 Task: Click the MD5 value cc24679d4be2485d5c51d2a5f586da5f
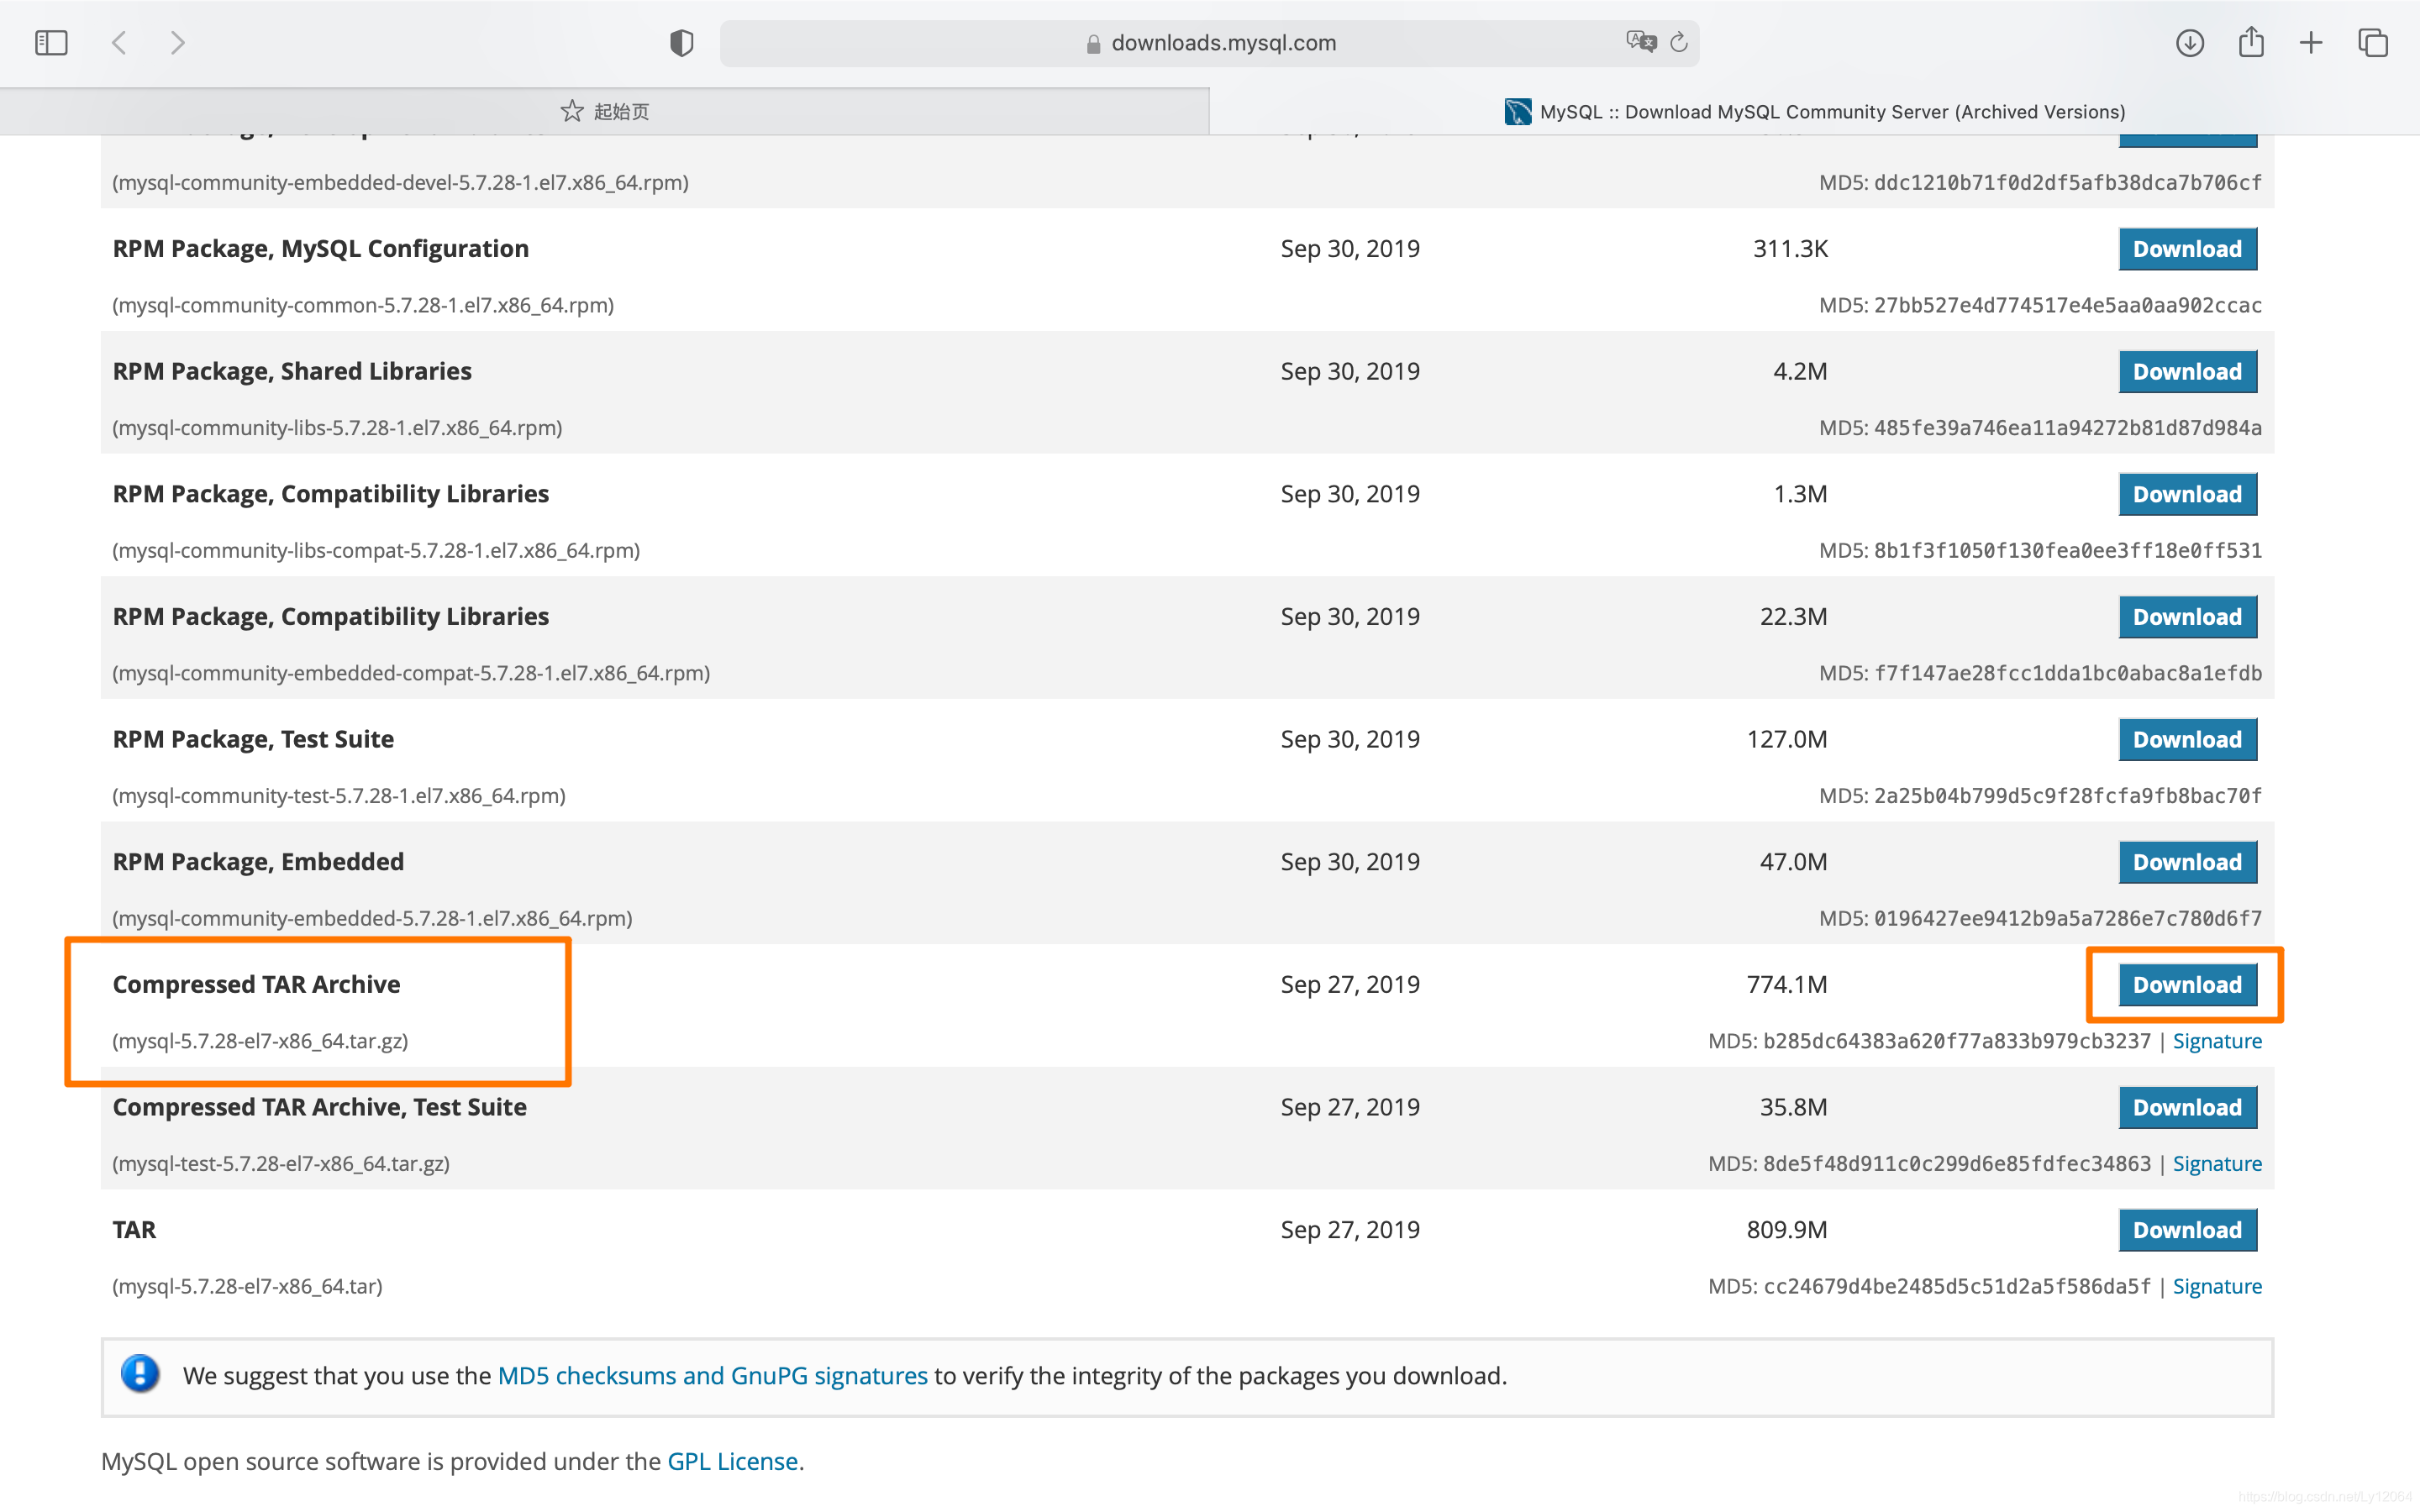1956,1286
